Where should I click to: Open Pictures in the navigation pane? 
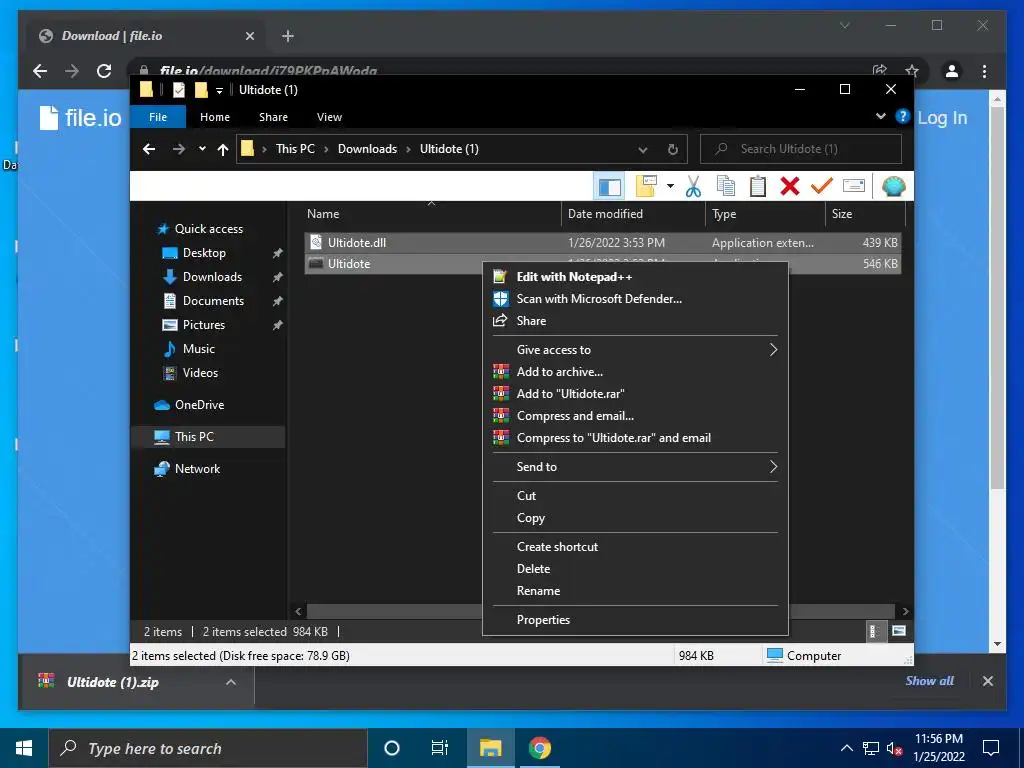pos(203,325)
